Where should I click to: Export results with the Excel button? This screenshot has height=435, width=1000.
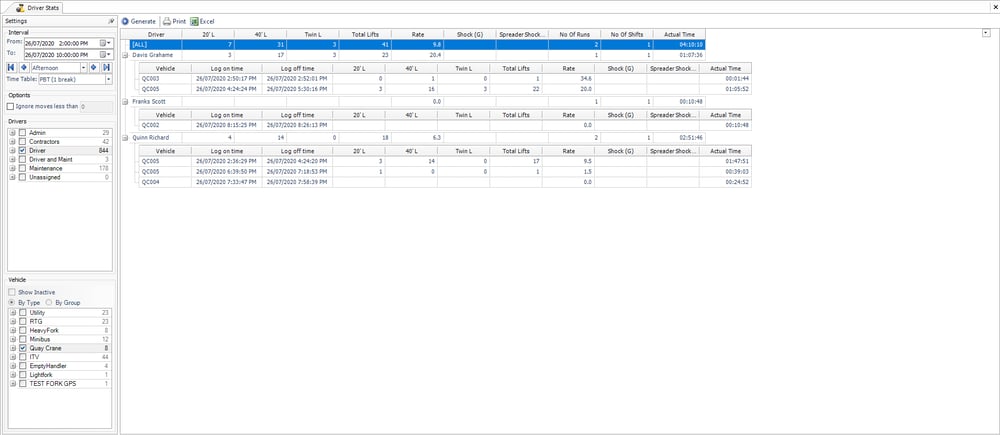click(203, 21)
